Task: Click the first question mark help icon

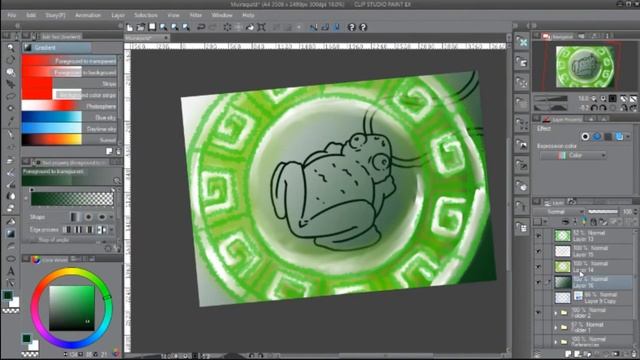Action: tap(351, 27)
